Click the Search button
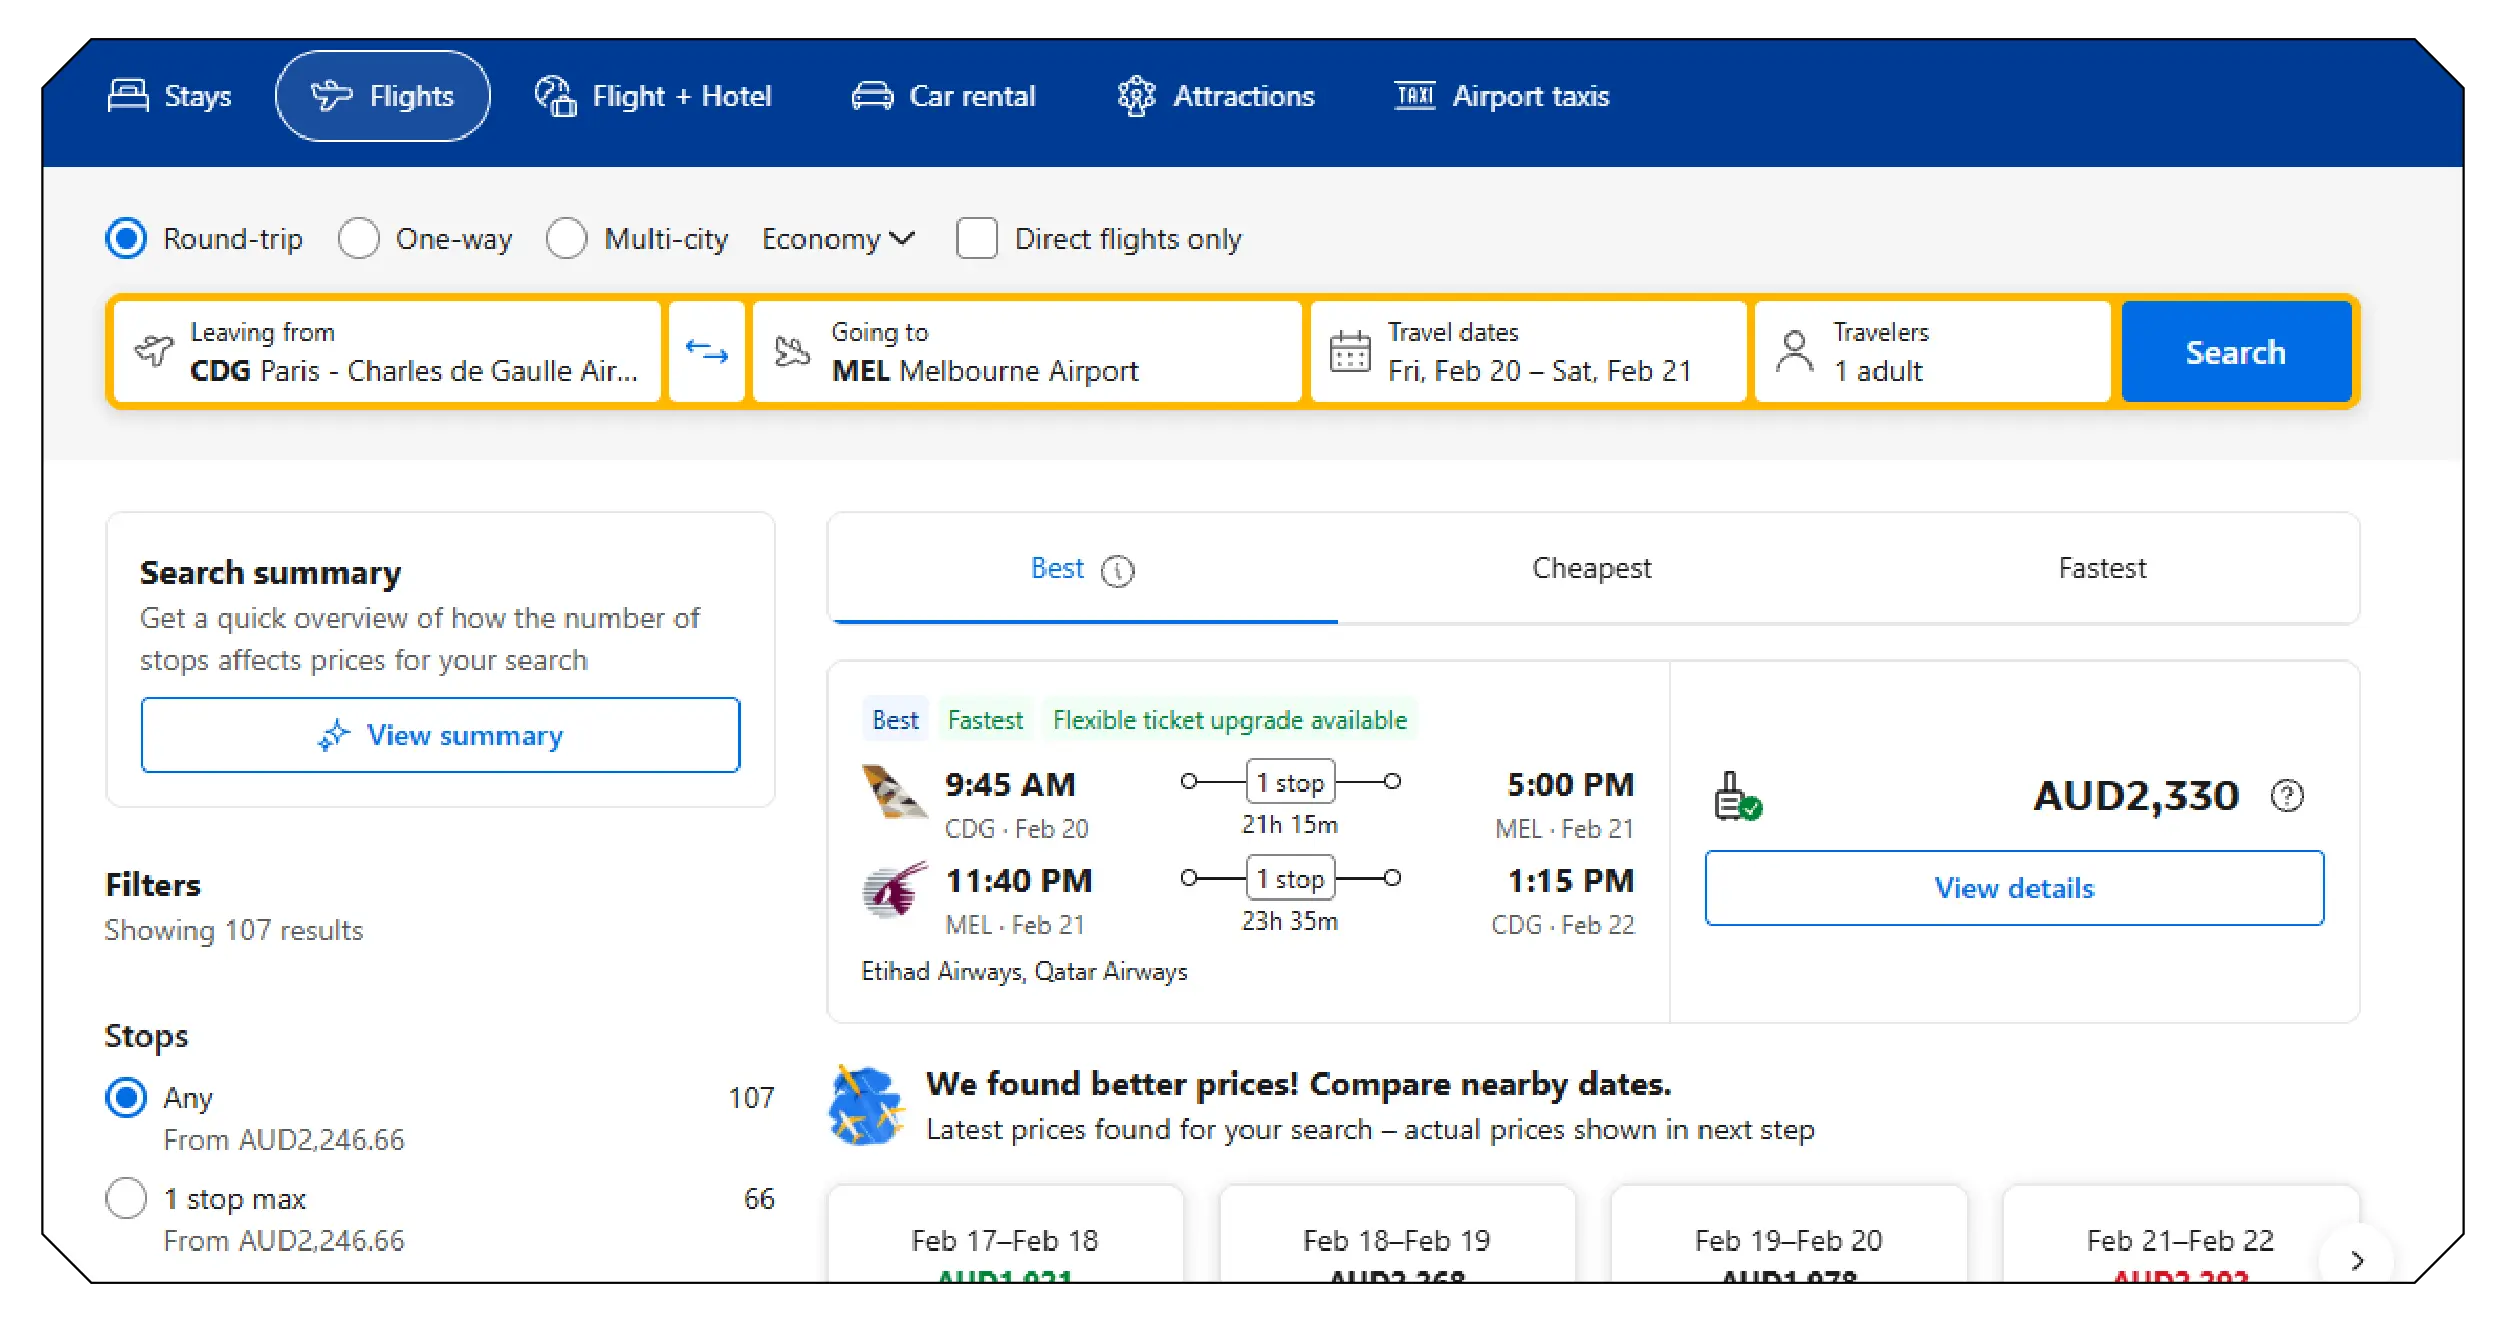 2236,351
